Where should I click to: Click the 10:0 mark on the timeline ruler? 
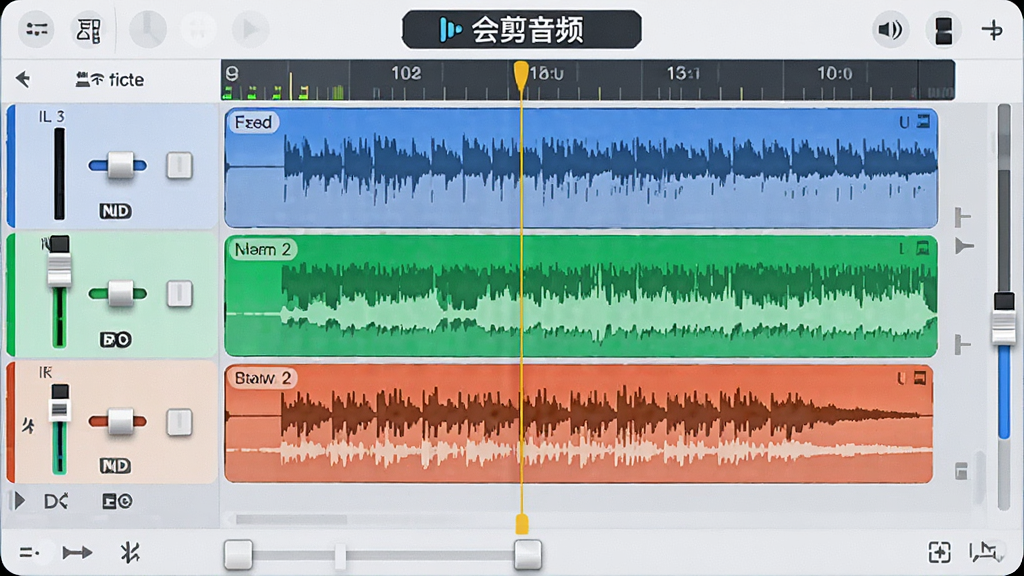click(x=835, y=73)
